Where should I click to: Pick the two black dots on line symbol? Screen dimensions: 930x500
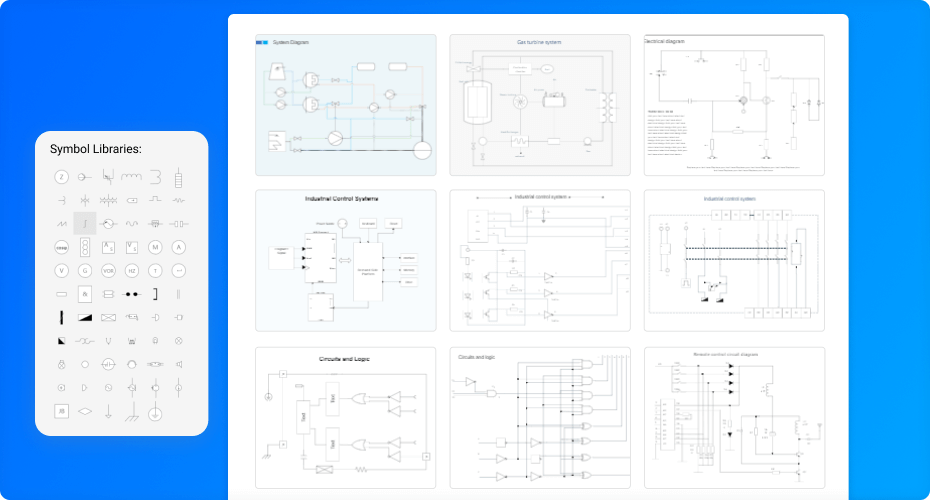(x=132, y=294)
